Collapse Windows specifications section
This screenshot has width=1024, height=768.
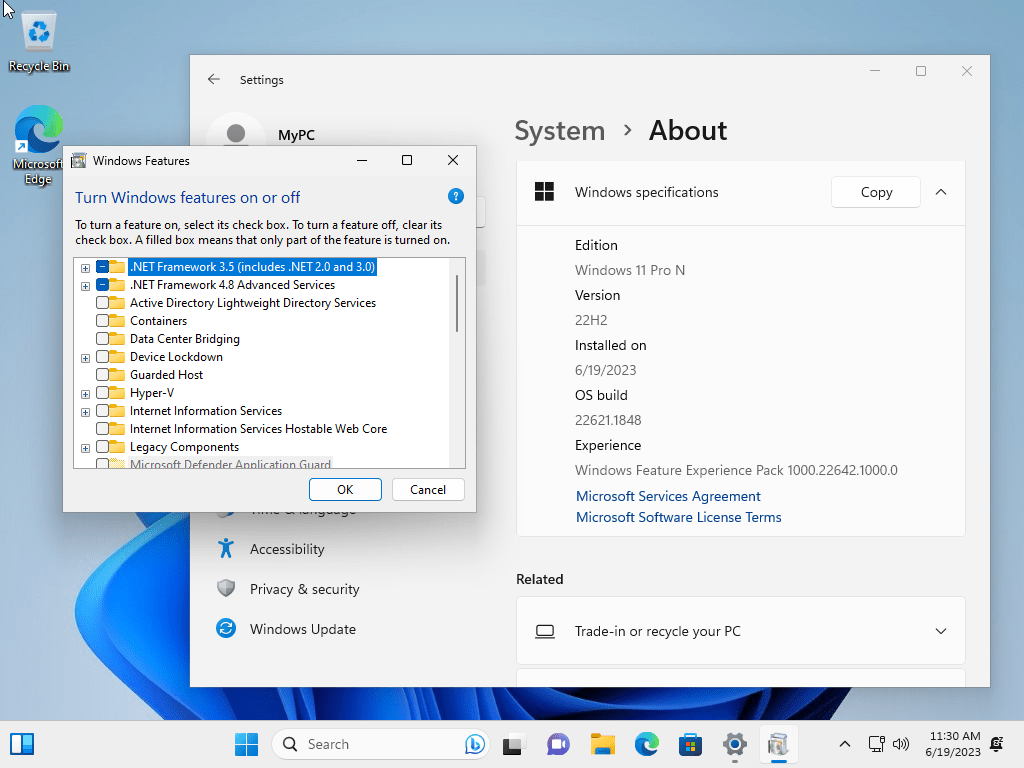click(x=940, y=192)
